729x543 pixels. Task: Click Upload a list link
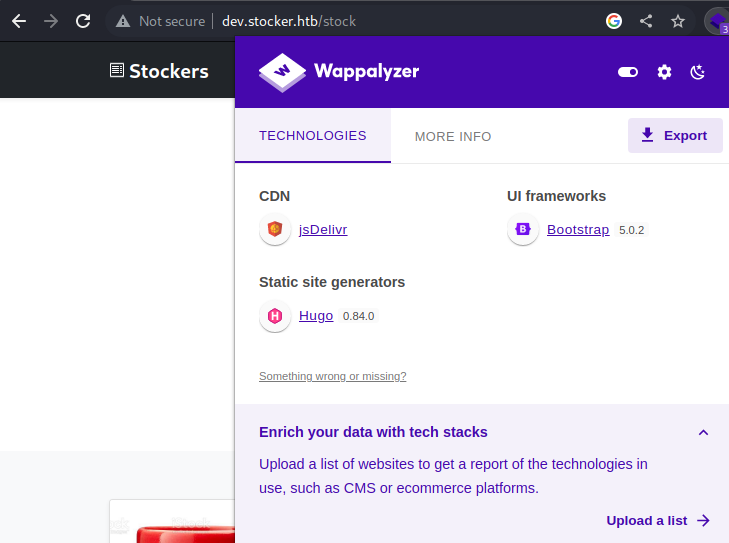point(658,521)
